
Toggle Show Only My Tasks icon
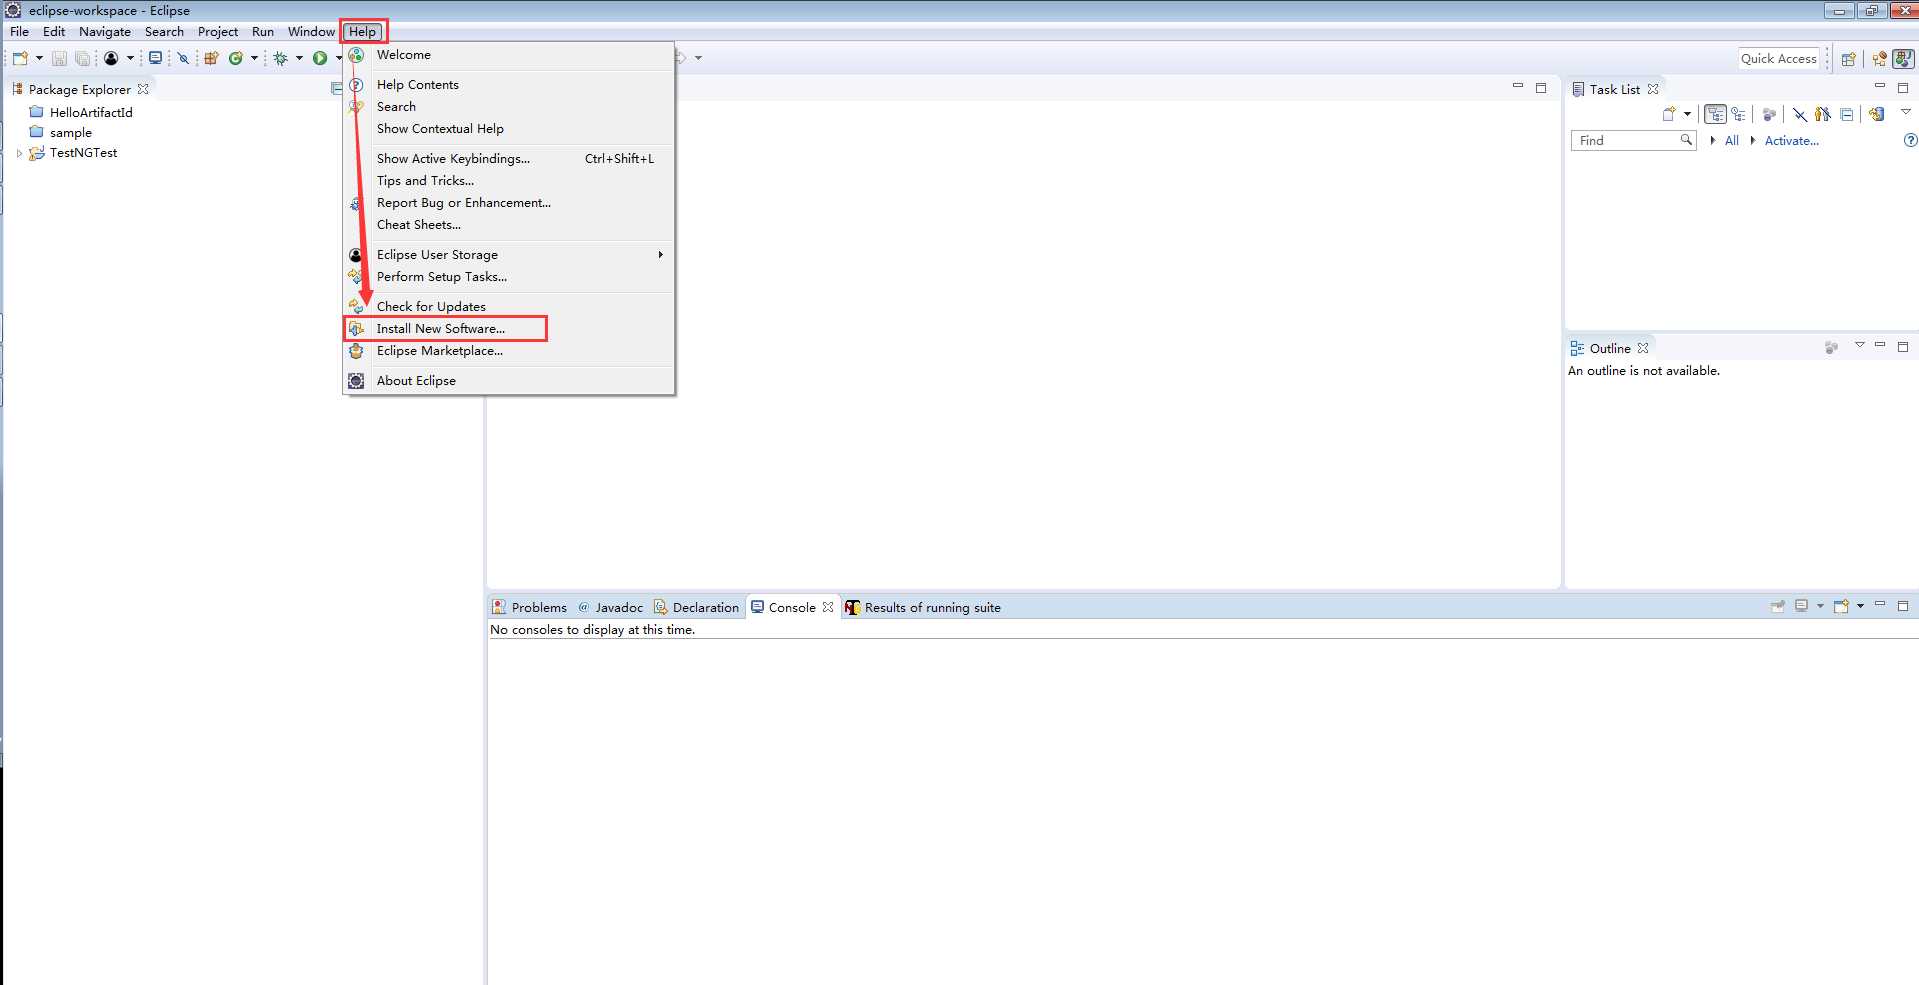pos(1823,114)
